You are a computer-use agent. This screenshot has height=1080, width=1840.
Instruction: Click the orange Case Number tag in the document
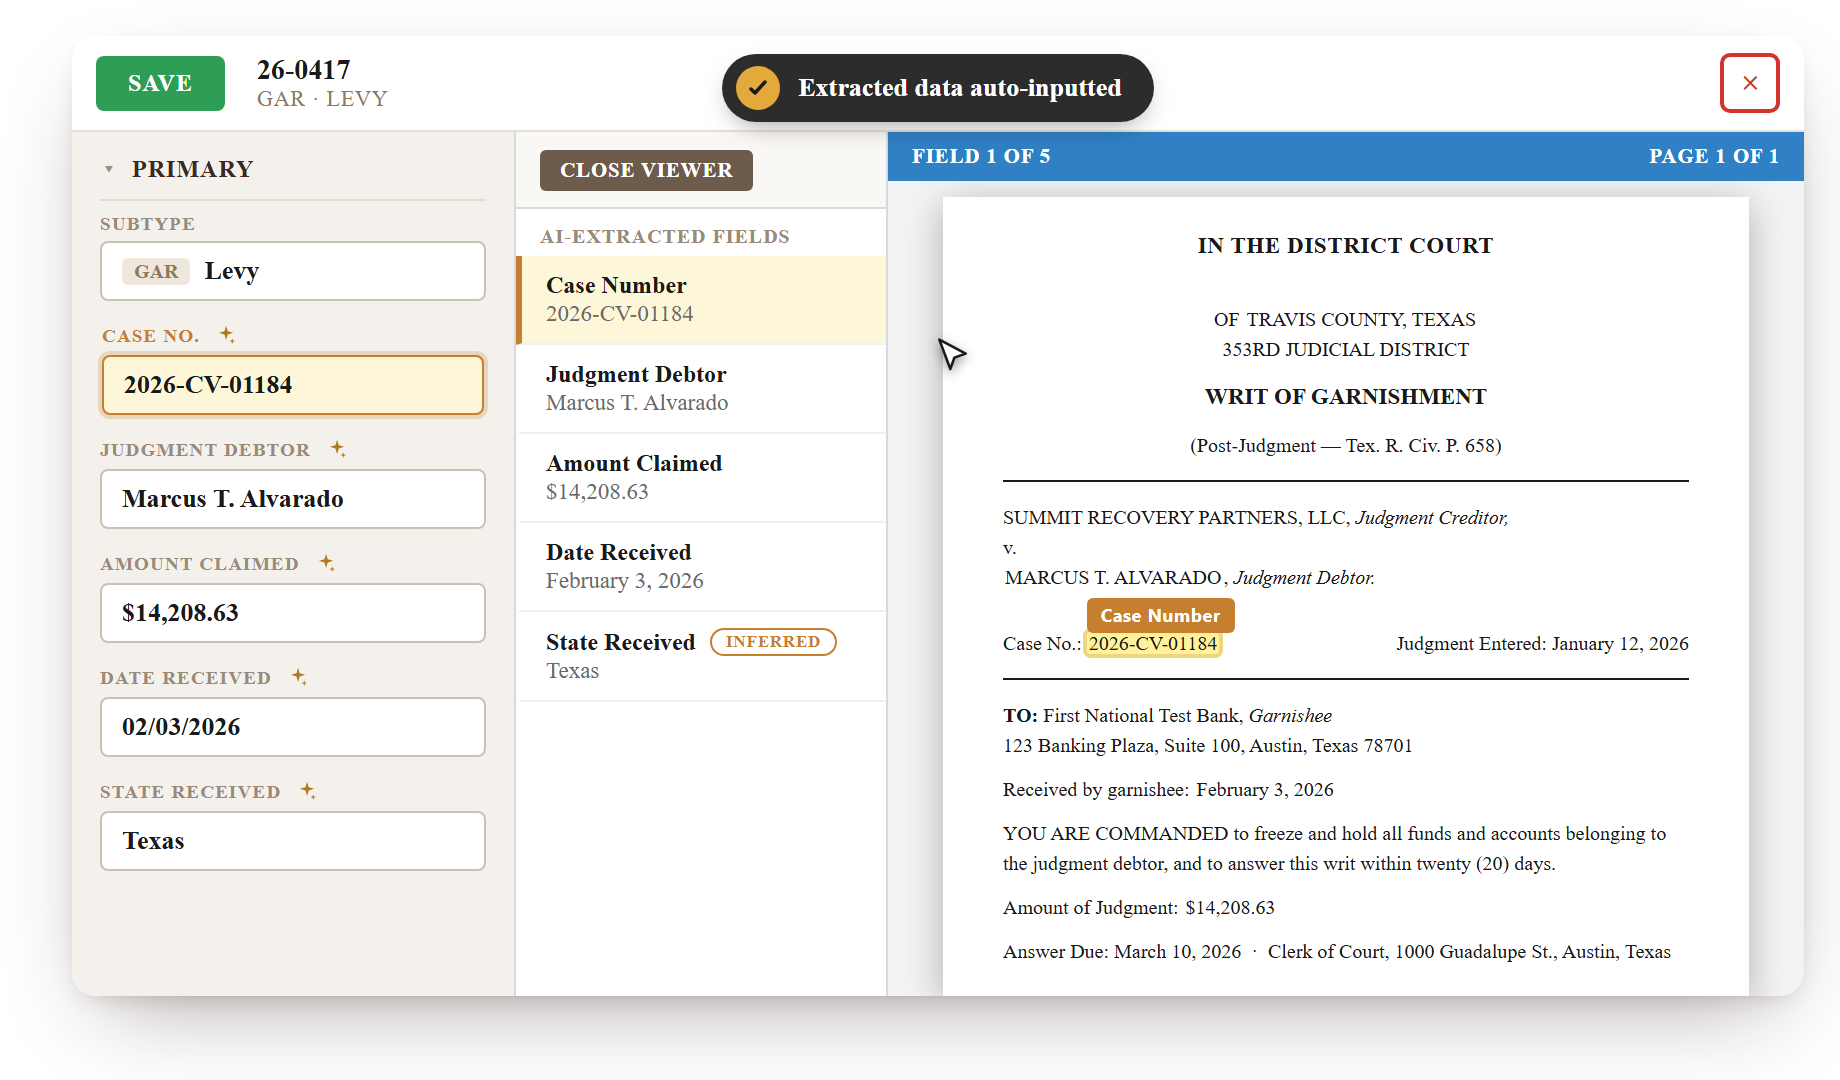(1160, 616)
